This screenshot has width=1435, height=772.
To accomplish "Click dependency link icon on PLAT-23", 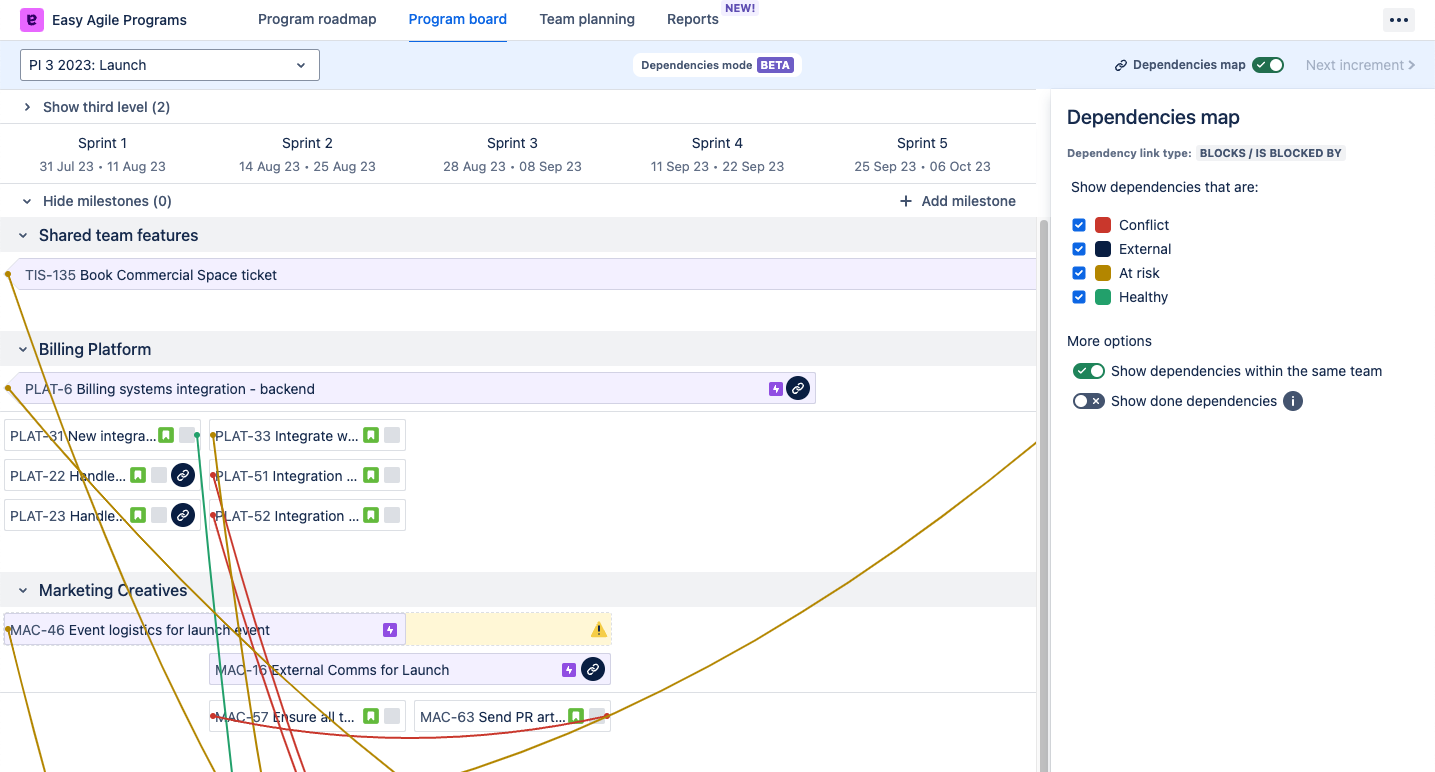I will (182, 515).
